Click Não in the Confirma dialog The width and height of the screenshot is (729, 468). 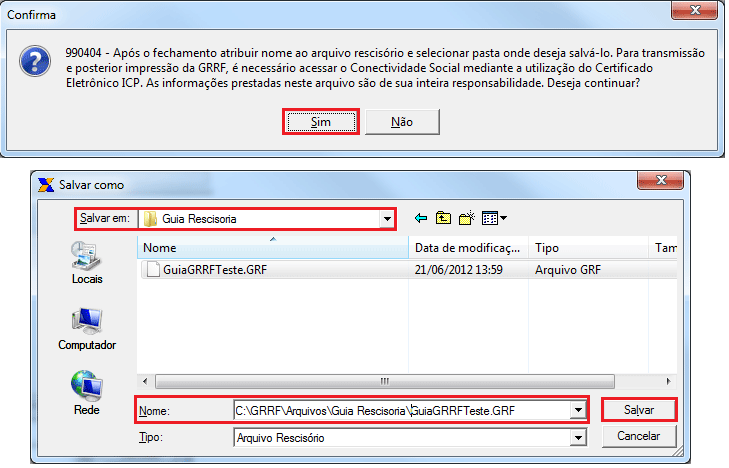402,122
